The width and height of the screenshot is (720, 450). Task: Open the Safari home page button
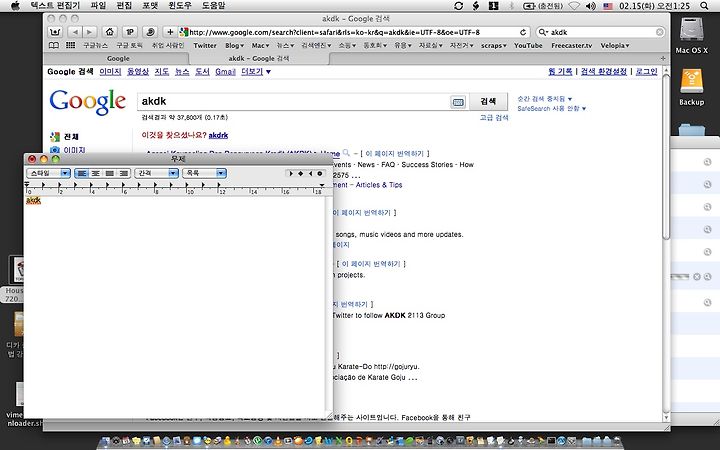pos(109,32)
